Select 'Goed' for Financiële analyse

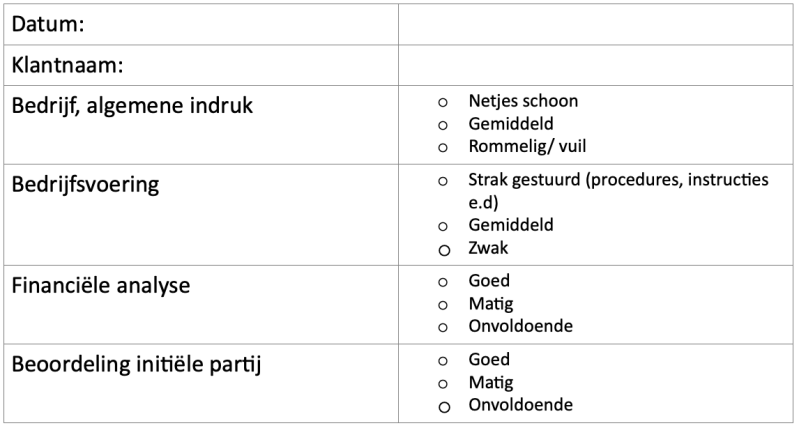pyautogui.click(x=443, y=283)
